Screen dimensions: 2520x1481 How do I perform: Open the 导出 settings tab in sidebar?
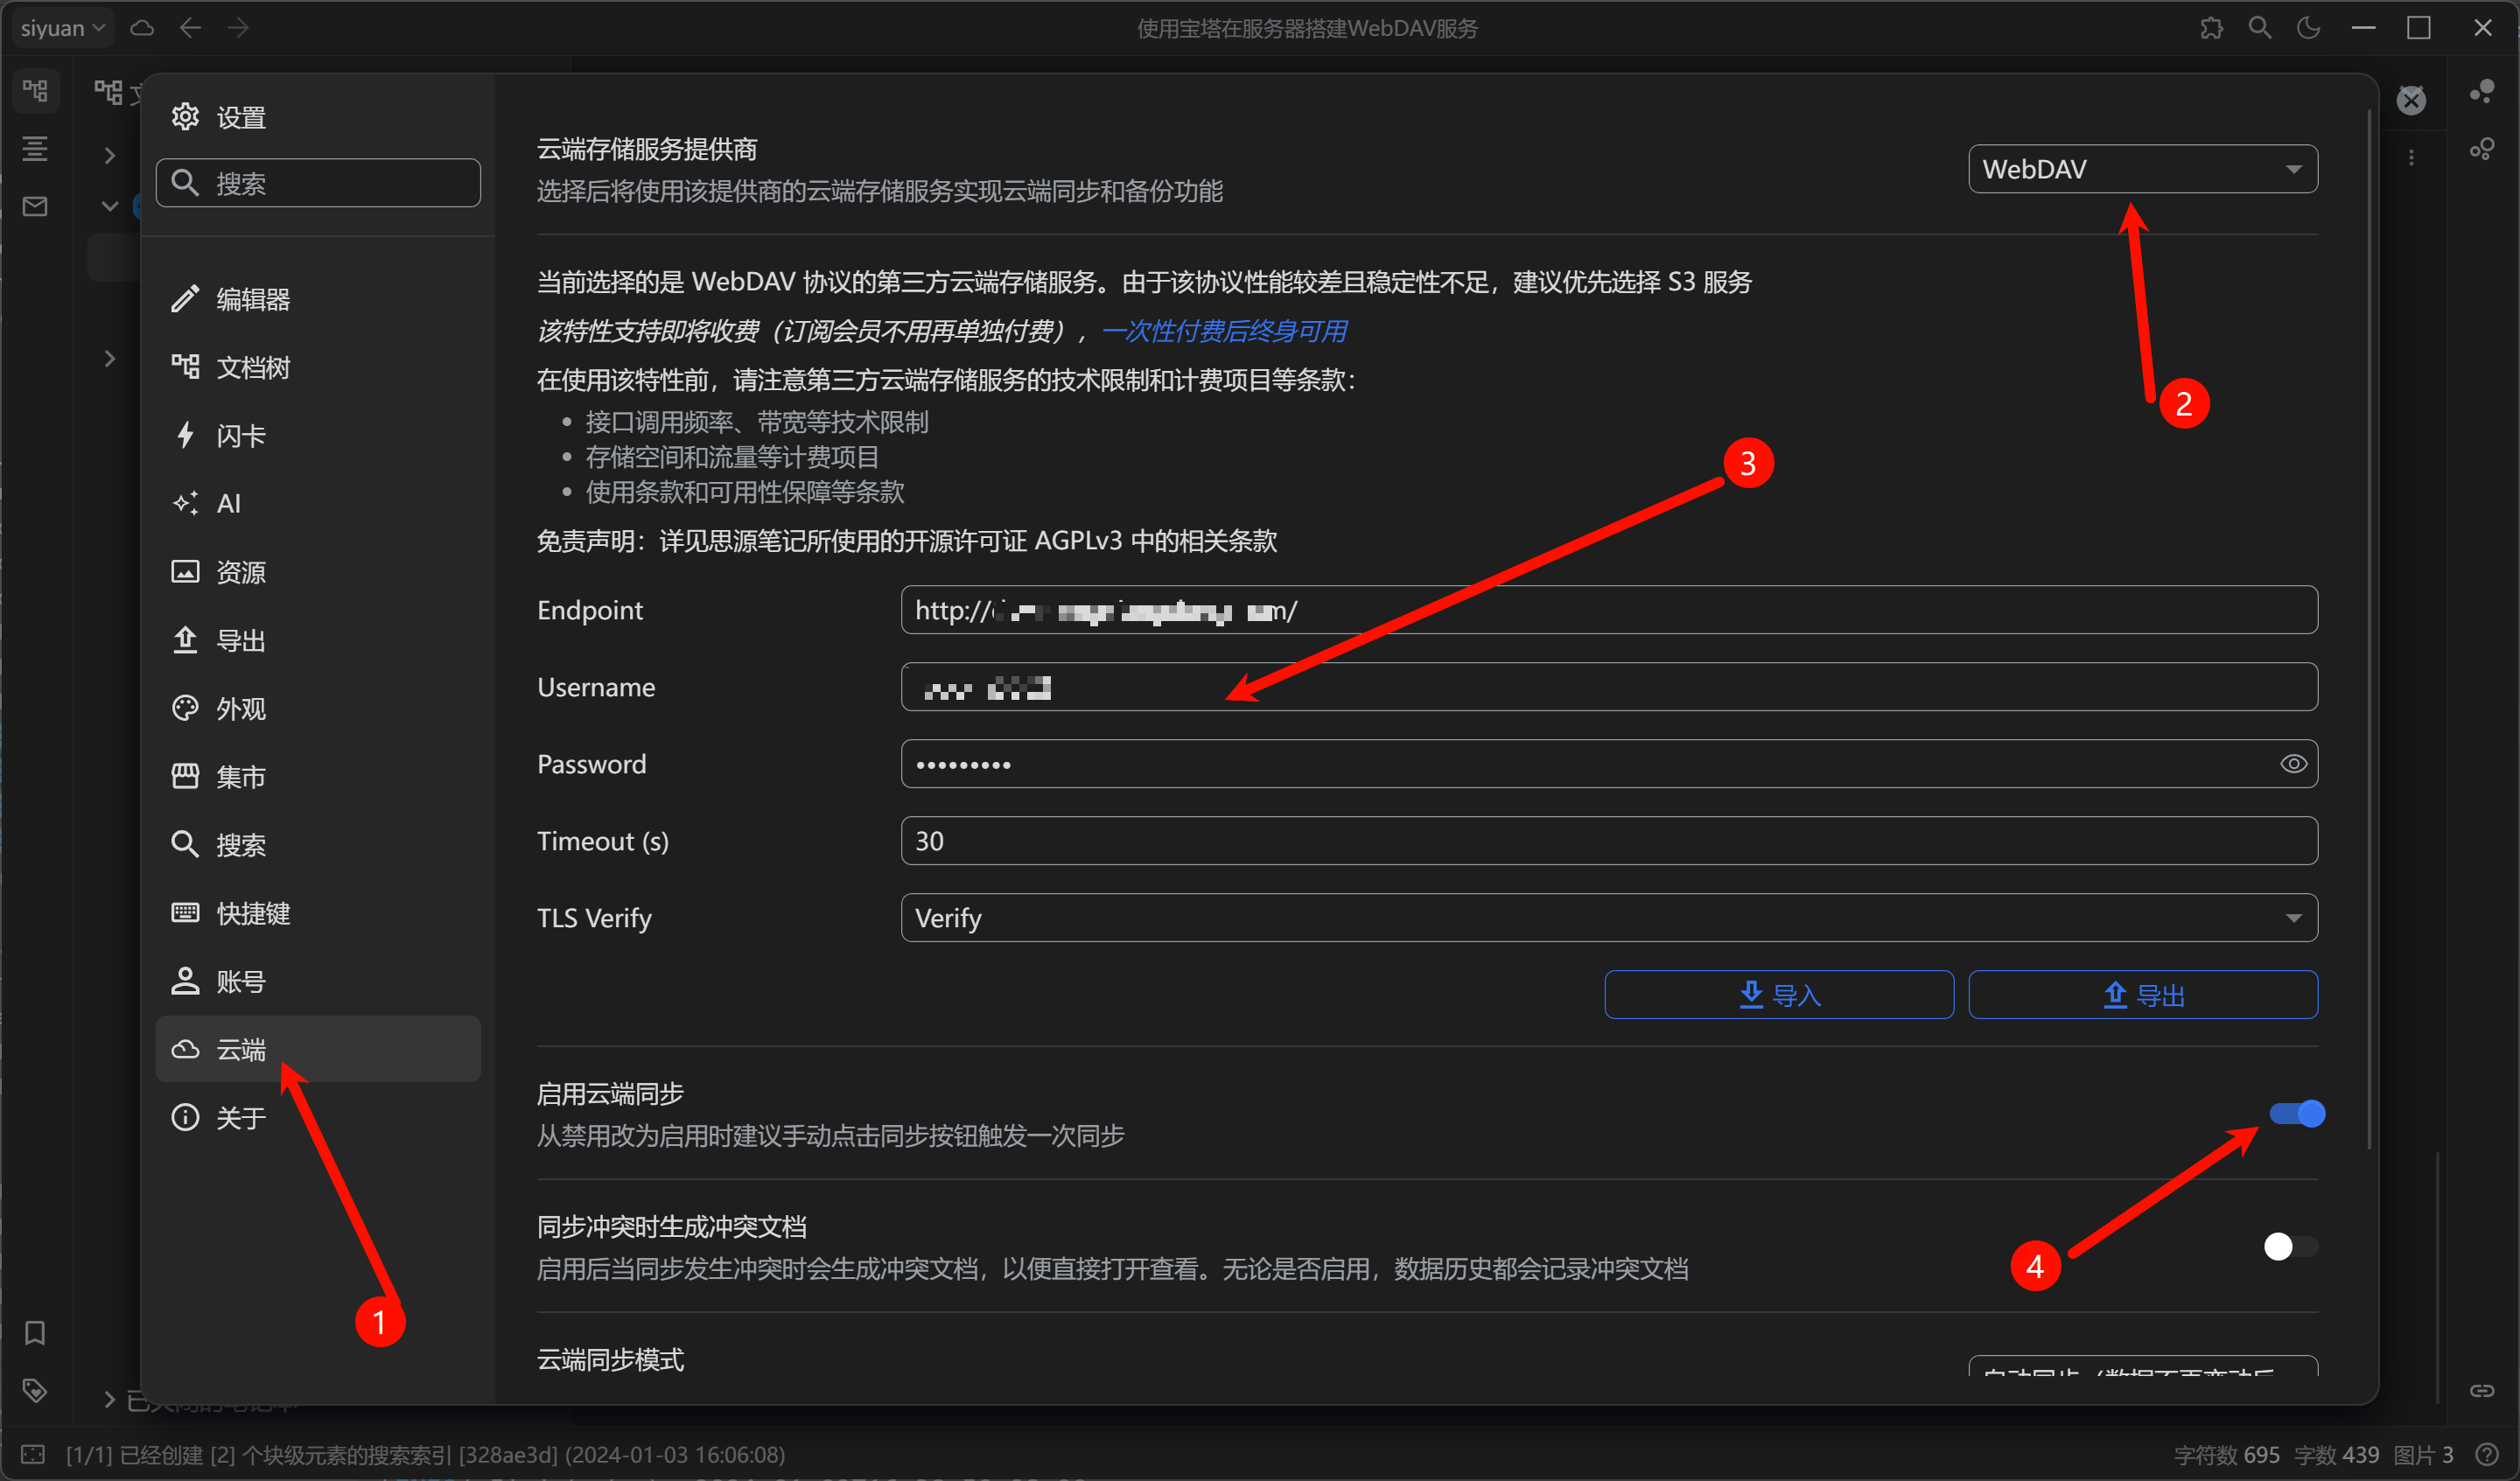tap(318, 640)
